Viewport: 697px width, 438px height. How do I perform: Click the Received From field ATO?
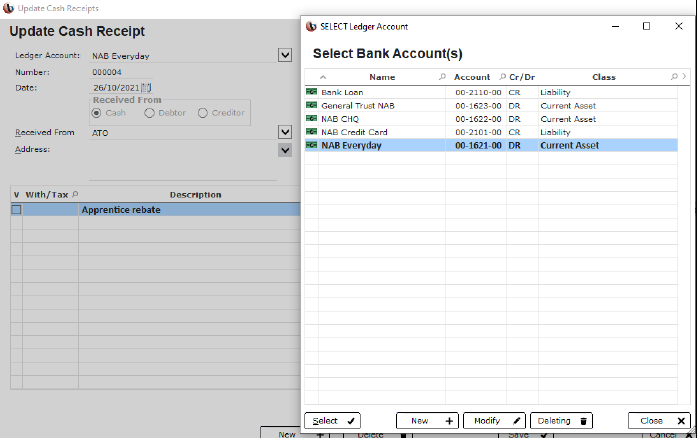(x=183, y=133)
